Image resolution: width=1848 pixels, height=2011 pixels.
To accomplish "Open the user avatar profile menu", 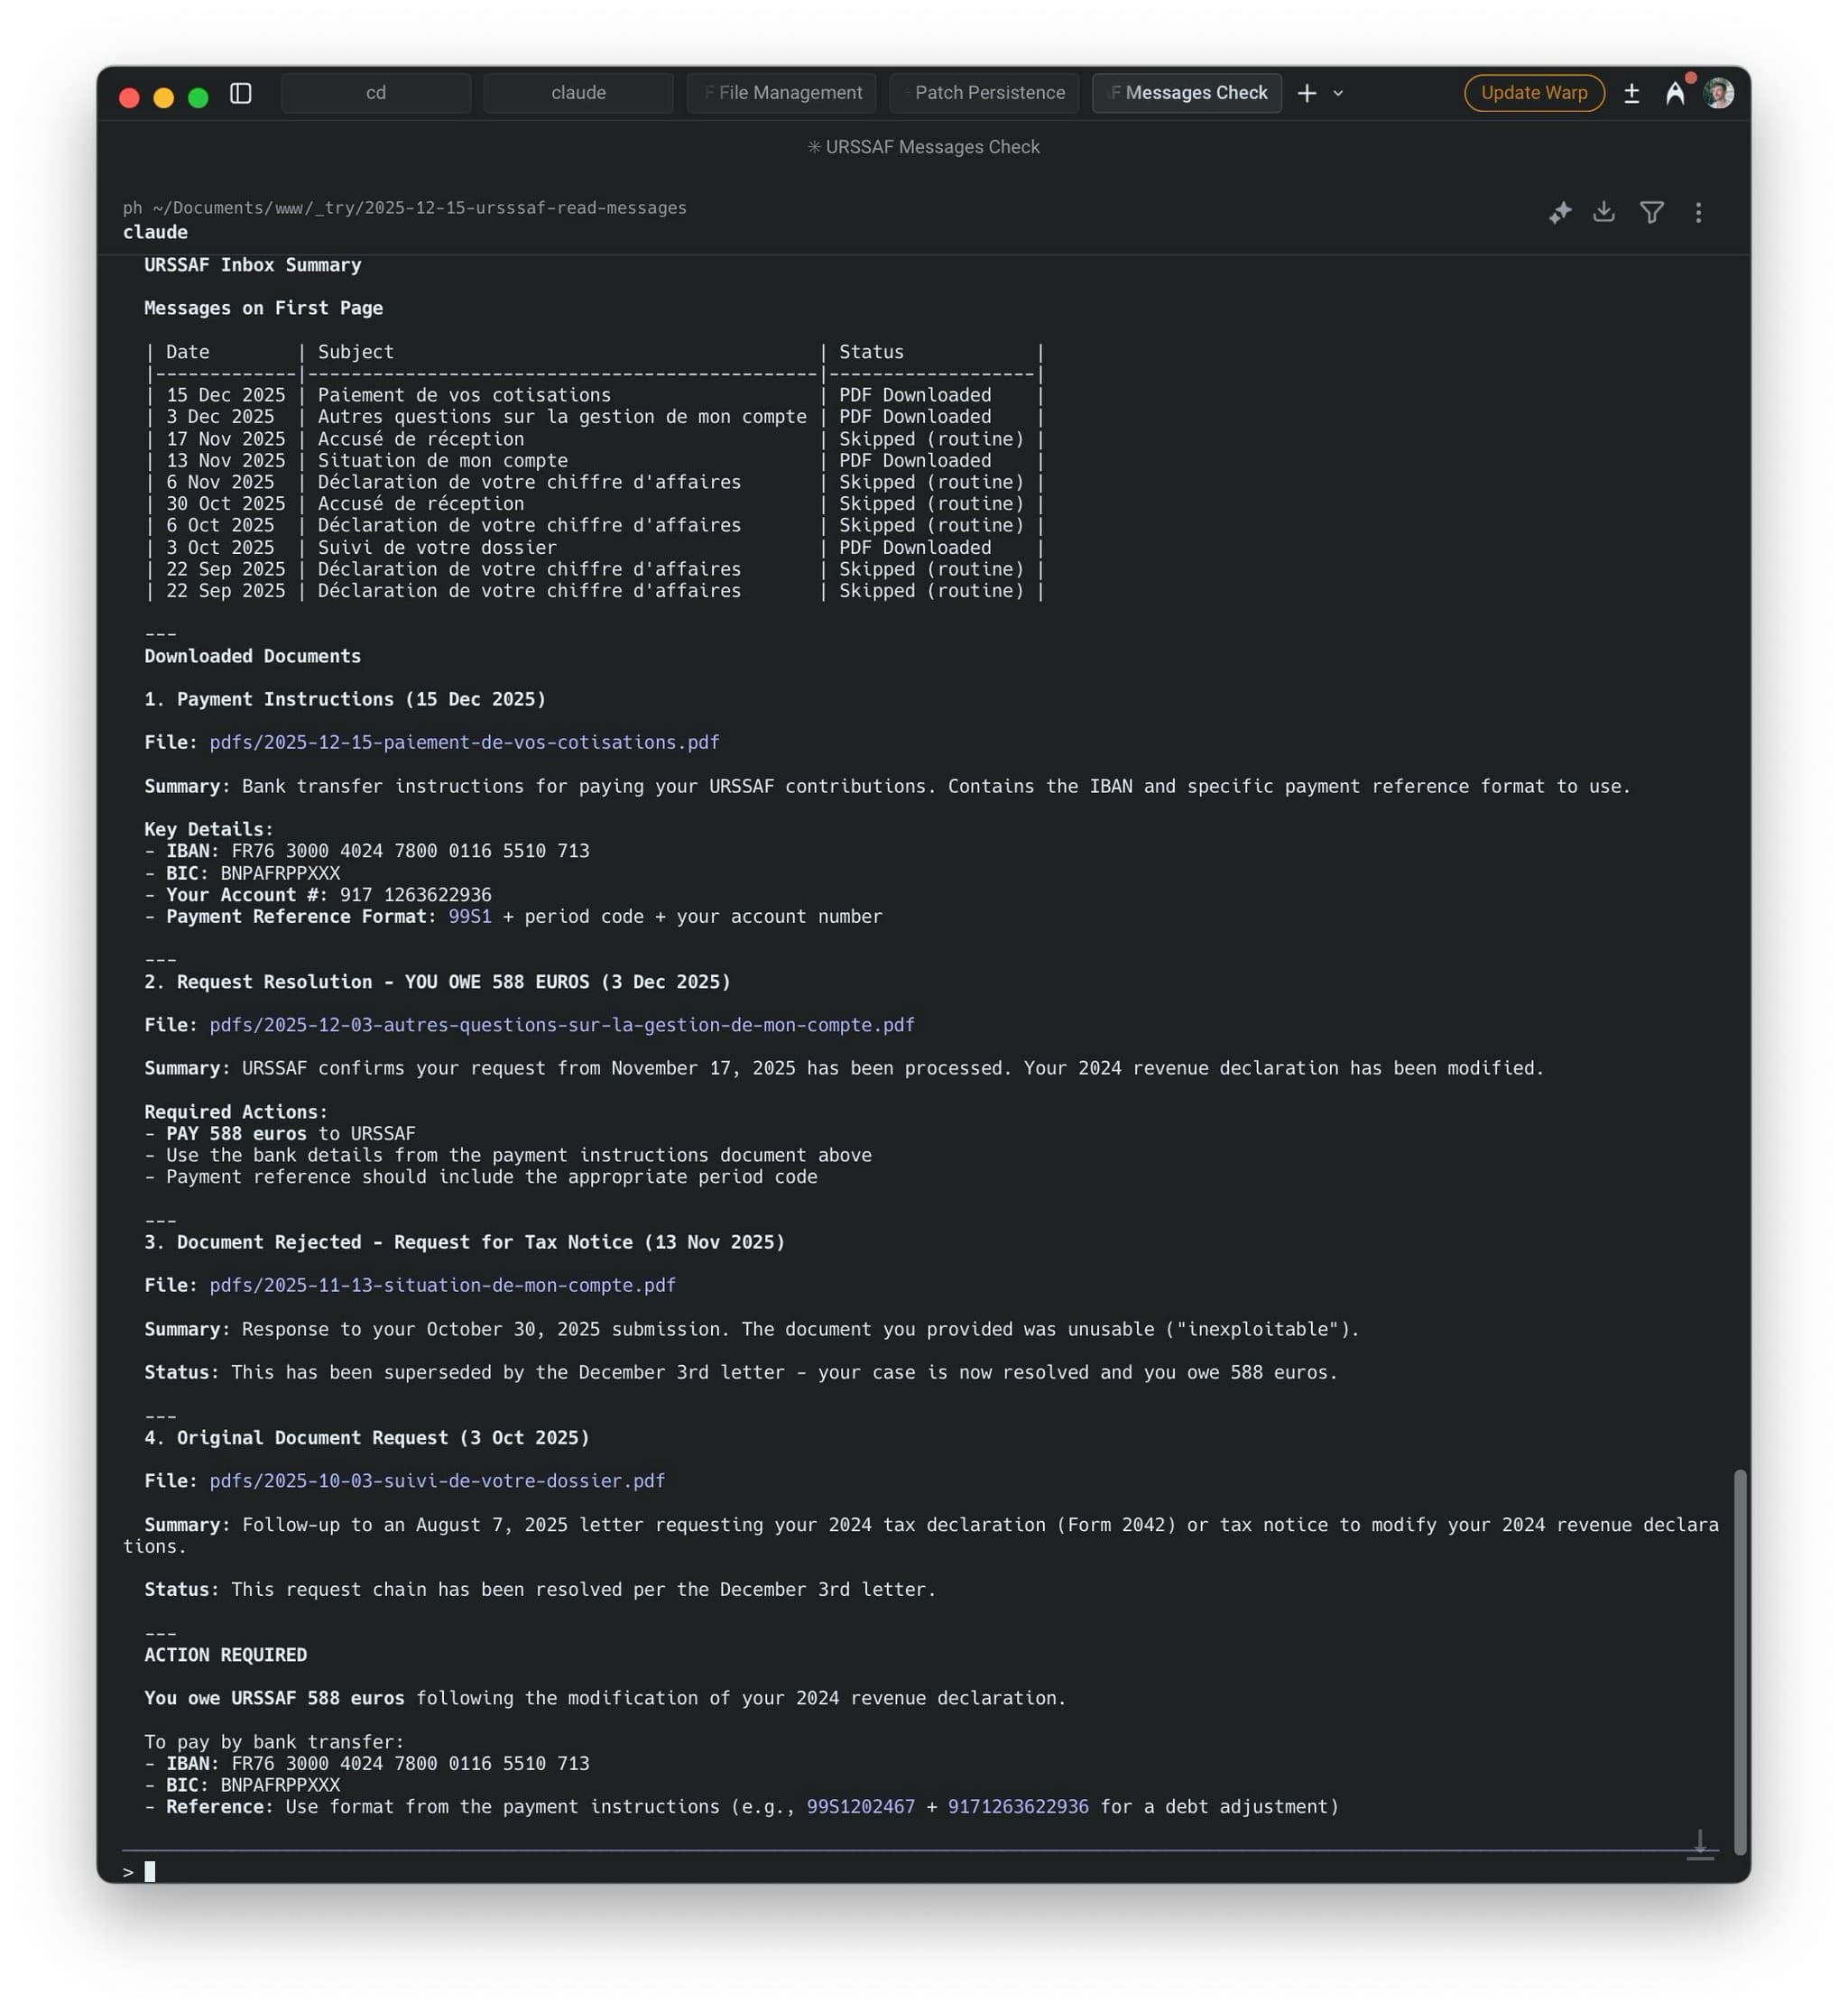I will [x=1718, y=93].
